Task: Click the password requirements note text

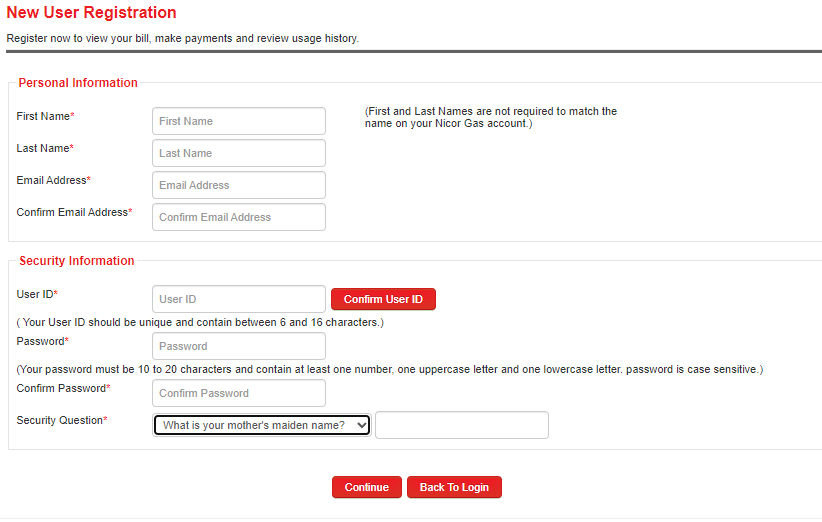Action: pyautogui.click(x=390, y=369)
